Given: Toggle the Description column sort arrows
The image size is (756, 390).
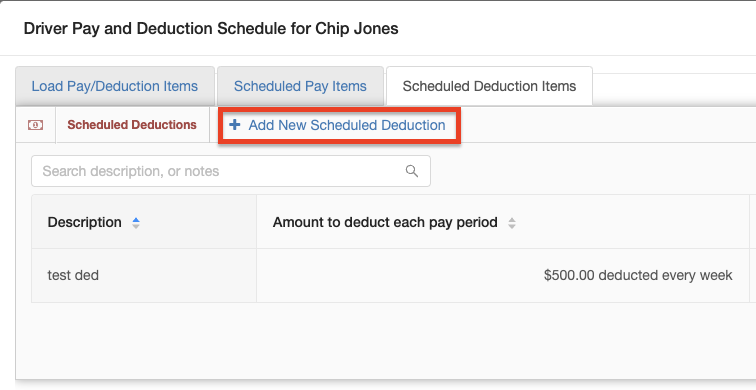Looking at the screenshot, I should click(x=136, y=223).
